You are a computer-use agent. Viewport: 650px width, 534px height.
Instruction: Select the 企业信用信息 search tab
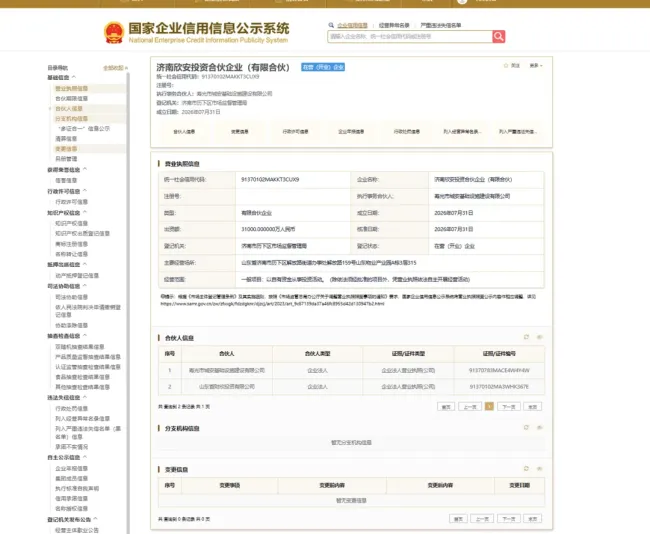[x=352, y=25]
